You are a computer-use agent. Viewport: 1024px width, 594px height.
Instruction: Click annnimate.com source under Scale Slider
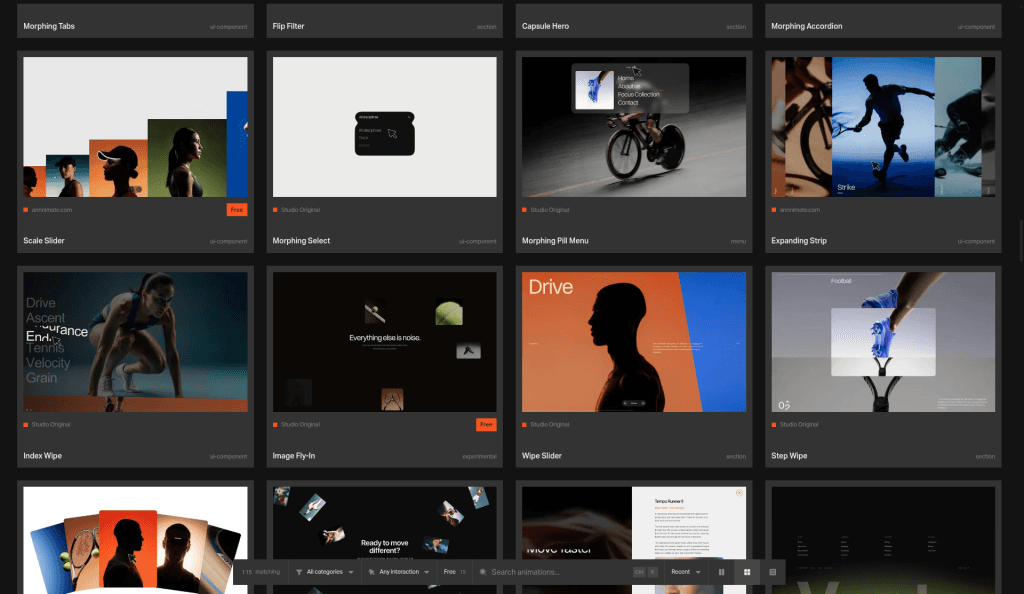pyautogui.click(x=52, y=210)
